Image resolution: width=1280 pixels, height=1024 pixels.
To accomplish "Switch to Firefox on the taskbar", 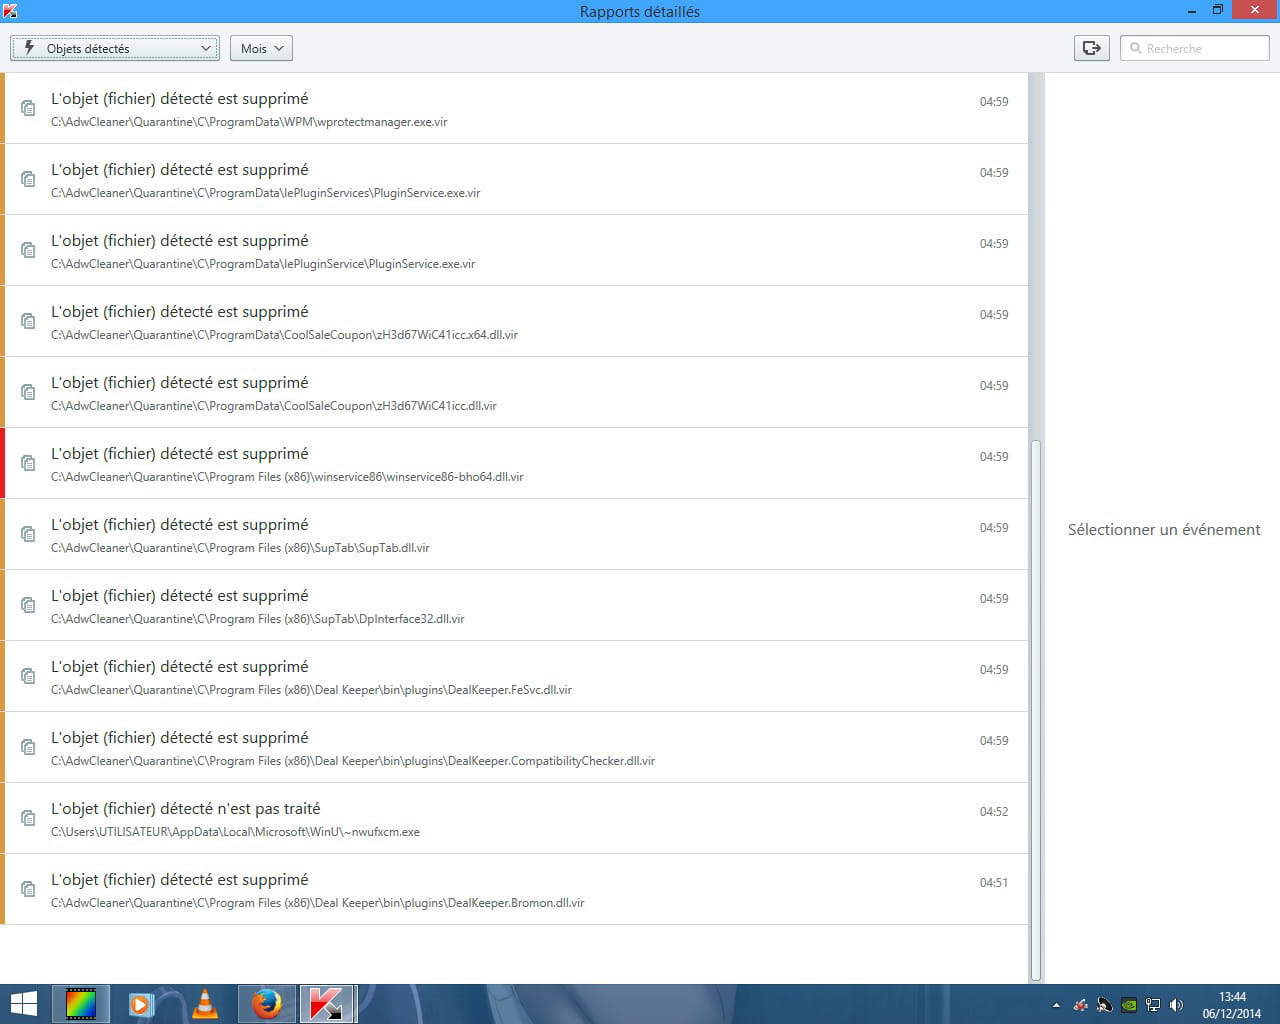I will (x=267, y=1004).
